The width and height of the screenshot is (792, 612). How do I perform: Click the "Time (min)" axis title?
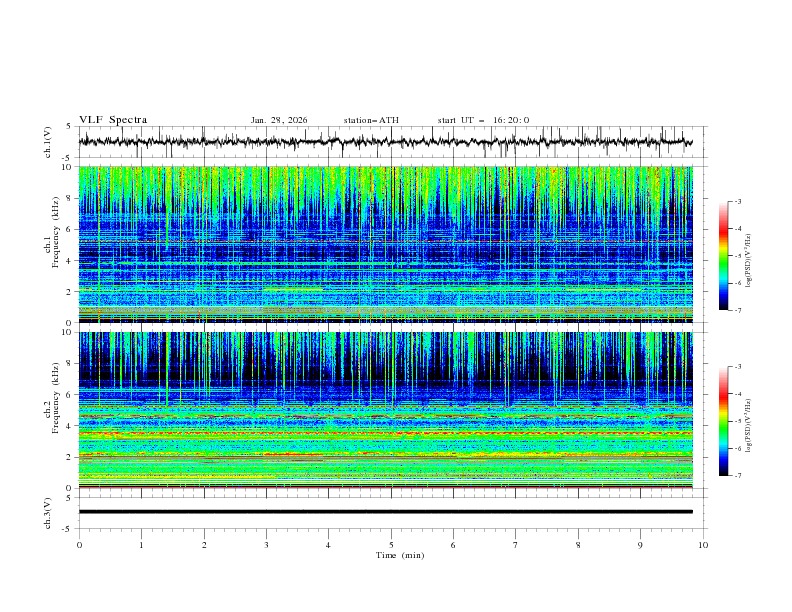pyautogui.click(x=400, y=555)
